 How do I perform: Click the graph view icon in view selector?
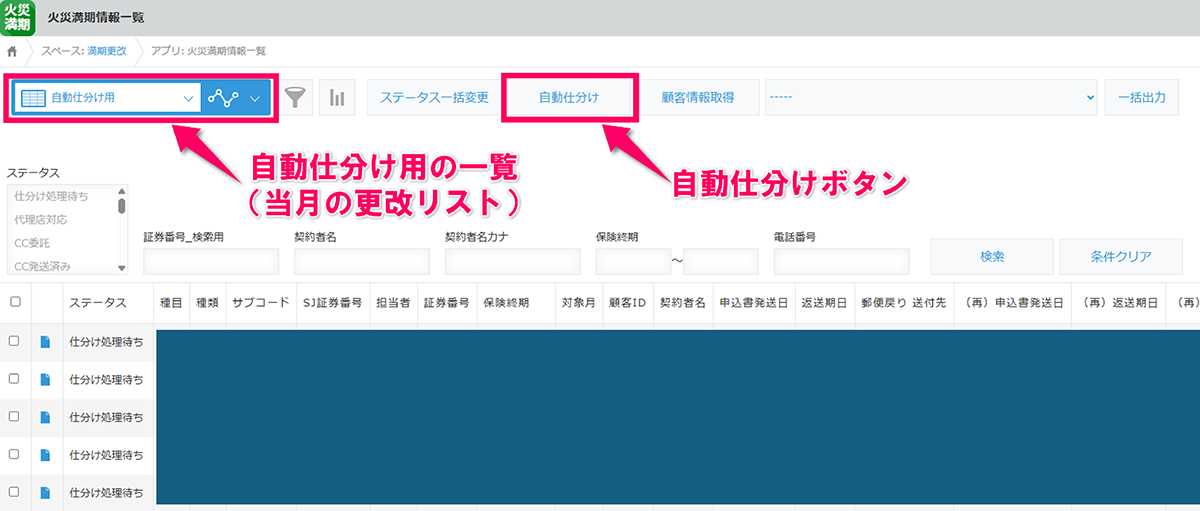[x=223, y=98]
